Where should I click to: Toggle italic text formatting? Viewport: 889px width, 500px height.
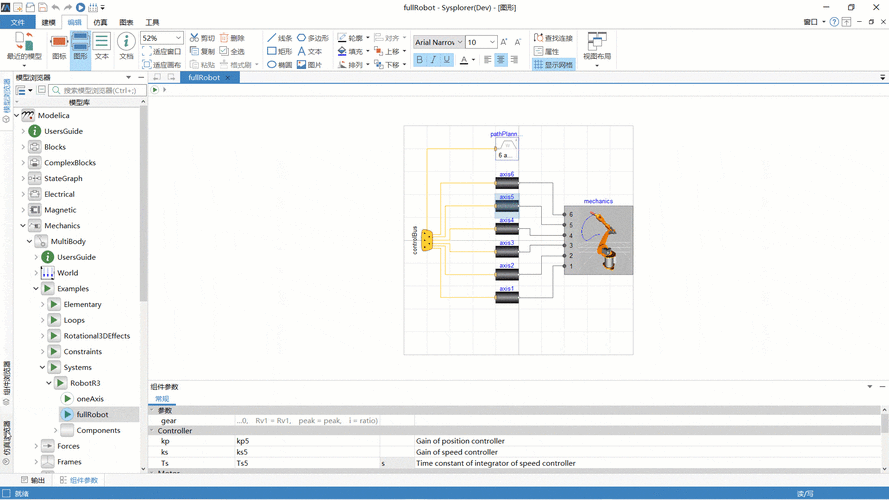[x=433, y=60]
